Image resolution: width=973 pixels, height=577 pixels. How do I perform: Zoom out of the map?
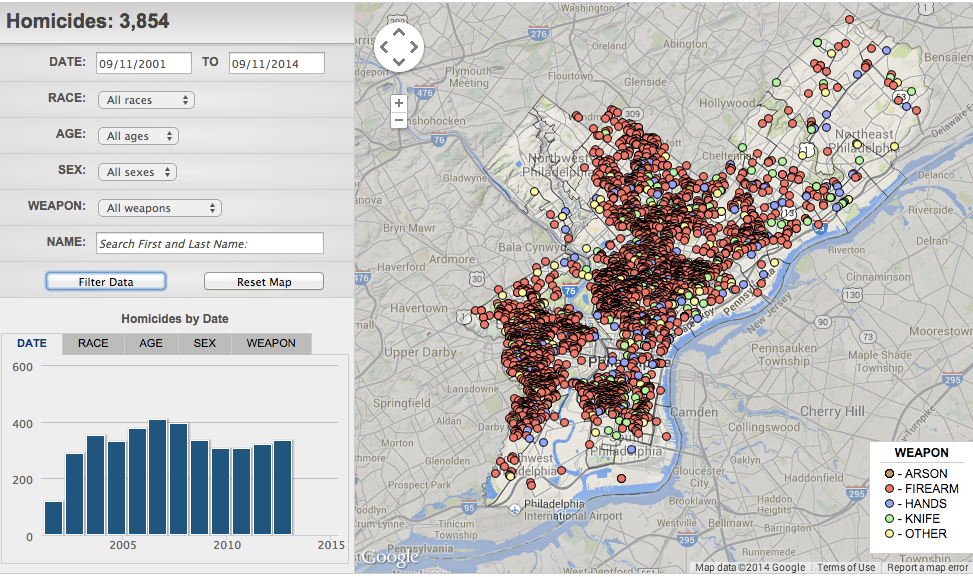click(399, 120)
